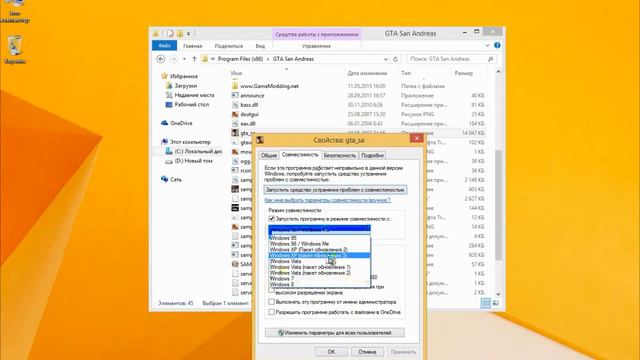This screenshot has height=360, width=640.
Task: Cancel Properties dialog with Отмена
Action: click(x=367, y=352)
